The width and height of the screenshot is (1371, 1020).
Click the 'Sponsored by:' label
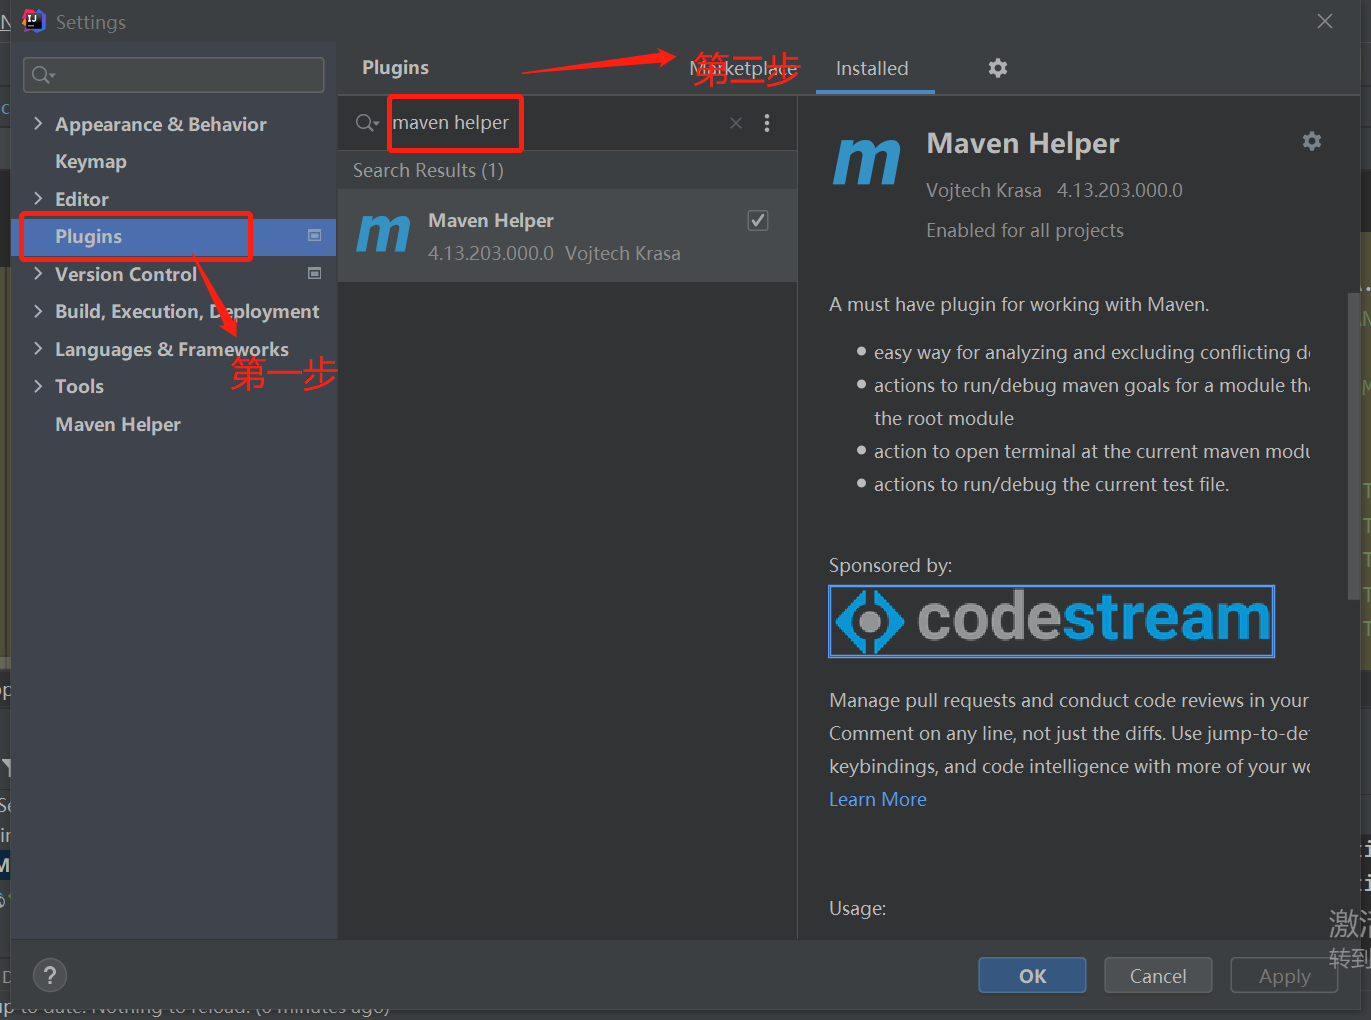(890, 565)
